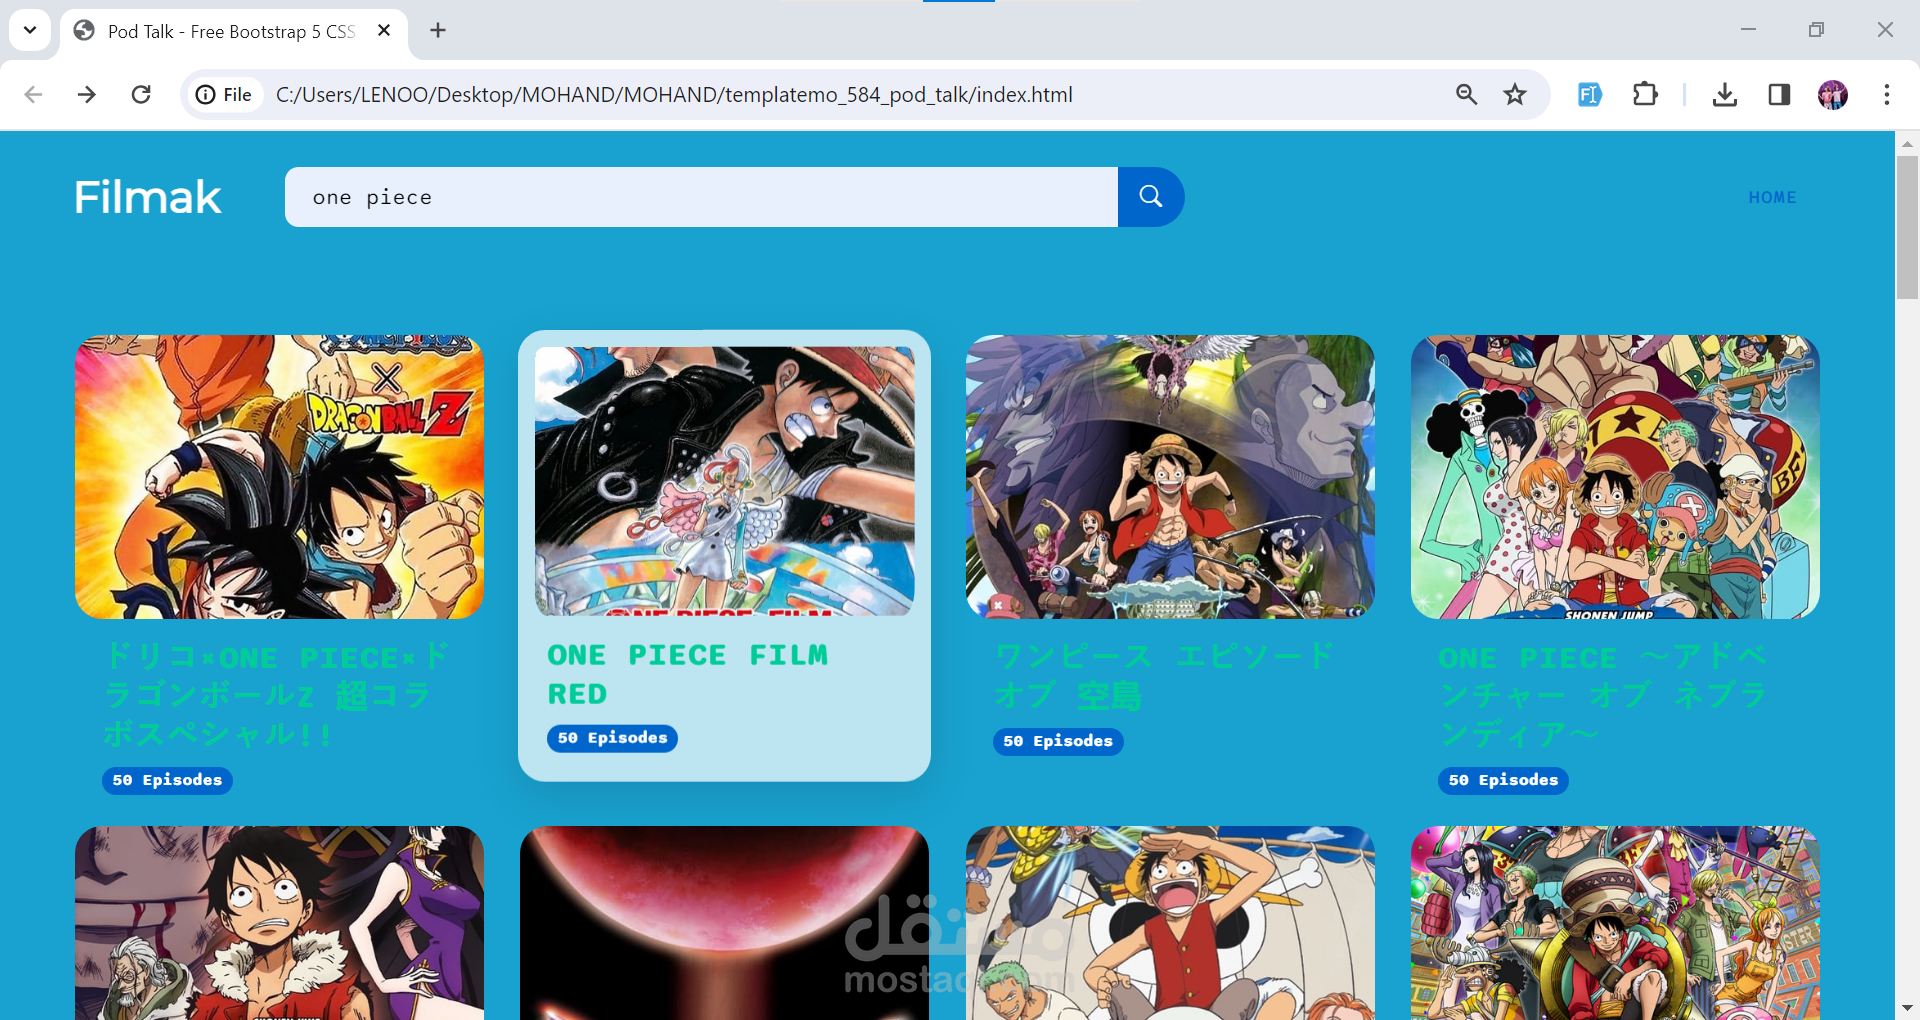Close the Pod Talk tab
The width and height of the screenshot is (1920, 1020).
384,31
